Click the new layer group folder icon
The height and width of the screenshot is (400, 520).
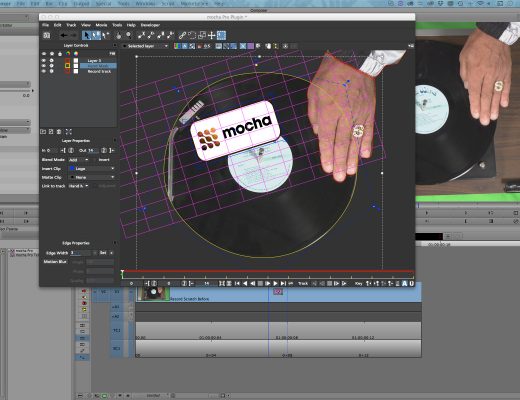click(x=43, y=132)
